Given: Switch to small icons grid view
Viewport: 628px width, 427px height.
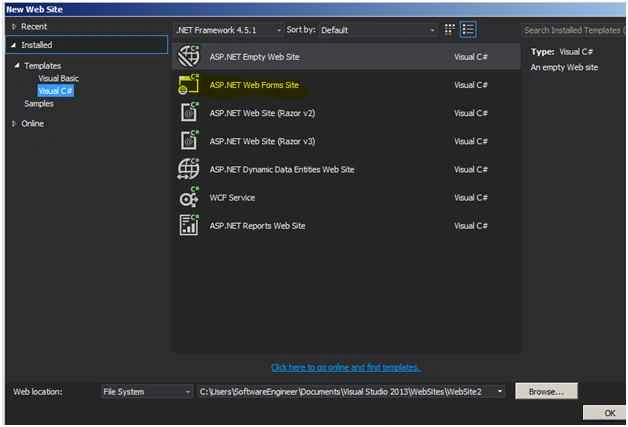Looking at the screenshot, I should 449,30.
